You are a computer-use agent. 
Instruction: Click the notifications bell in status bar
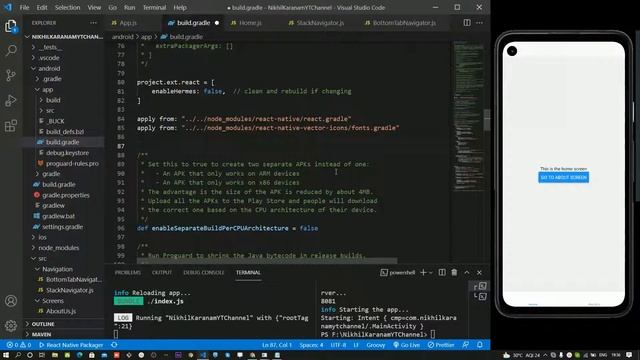[480, 345]
